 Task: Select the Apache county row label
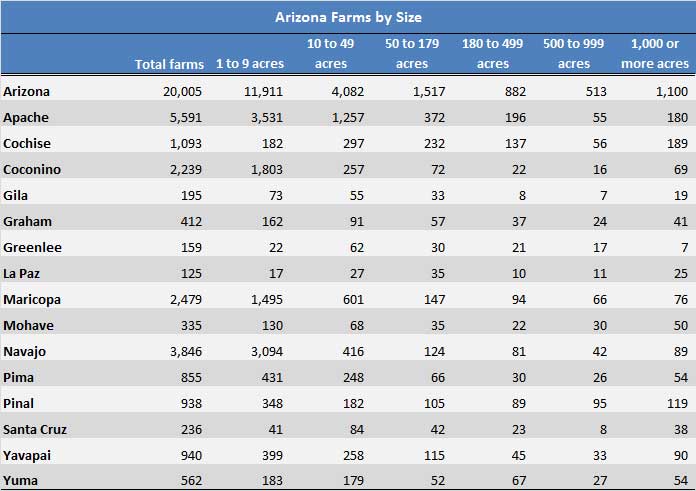(27, 117)
